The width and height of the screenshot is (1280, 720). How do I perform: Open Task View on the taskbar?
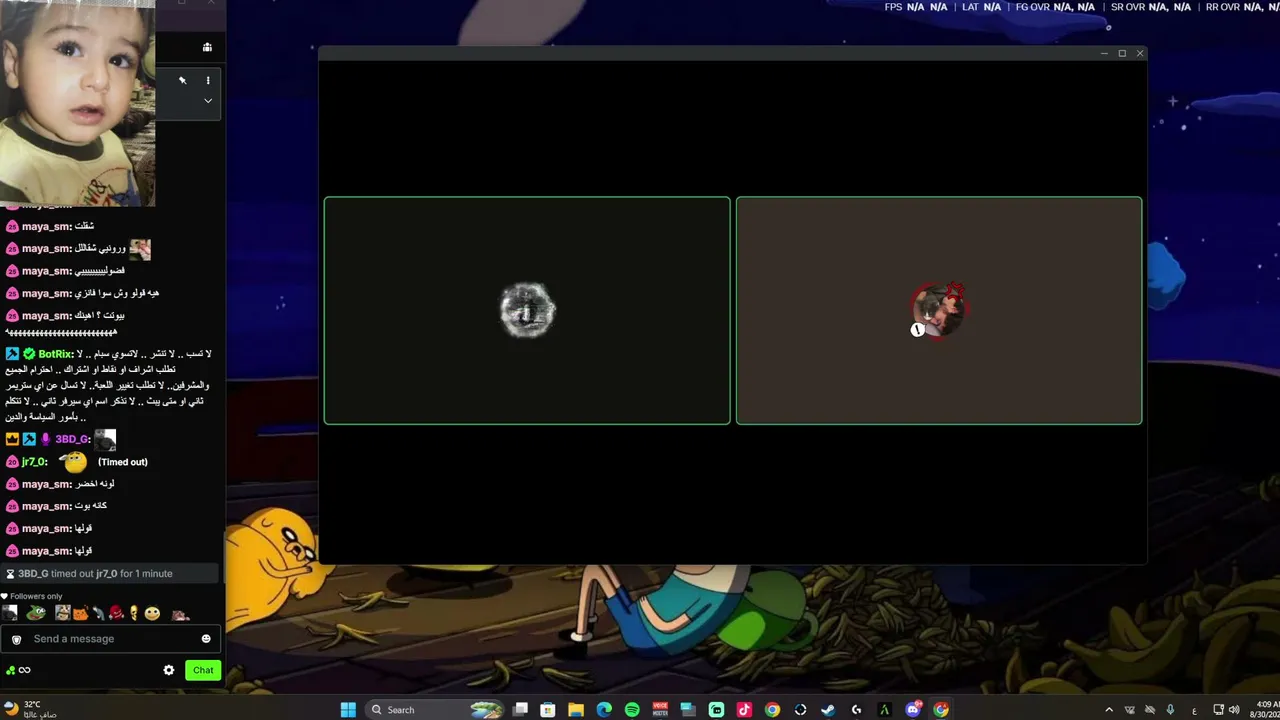click(x=520, y=710)
